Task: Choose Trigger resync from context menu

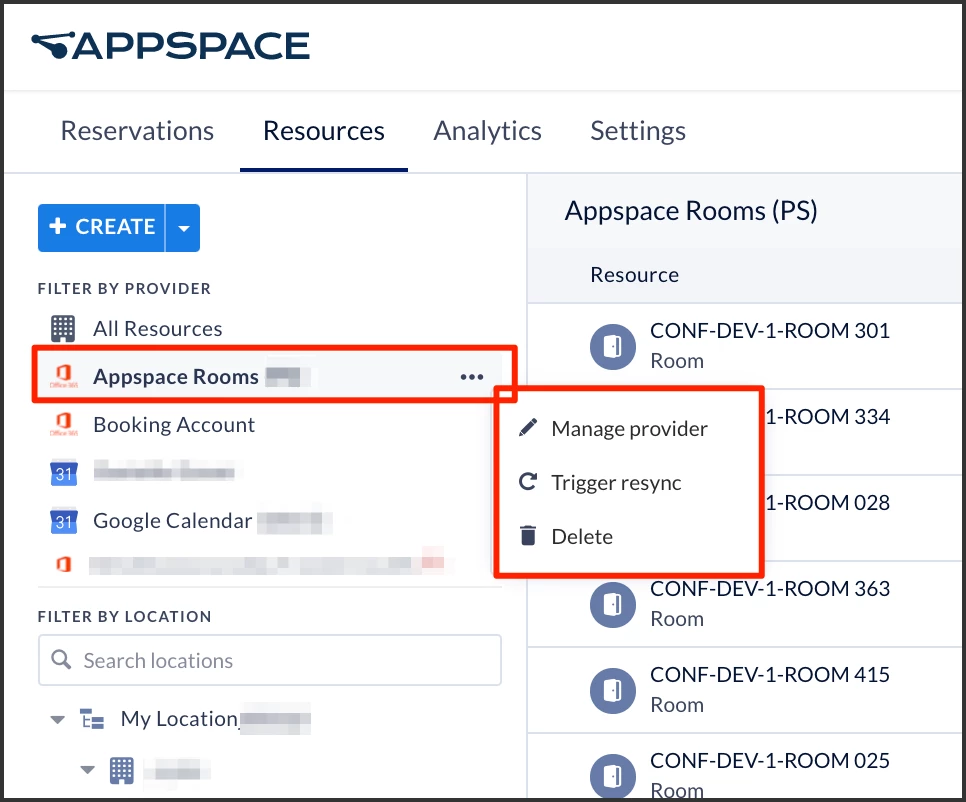Action: pos(616,483)
